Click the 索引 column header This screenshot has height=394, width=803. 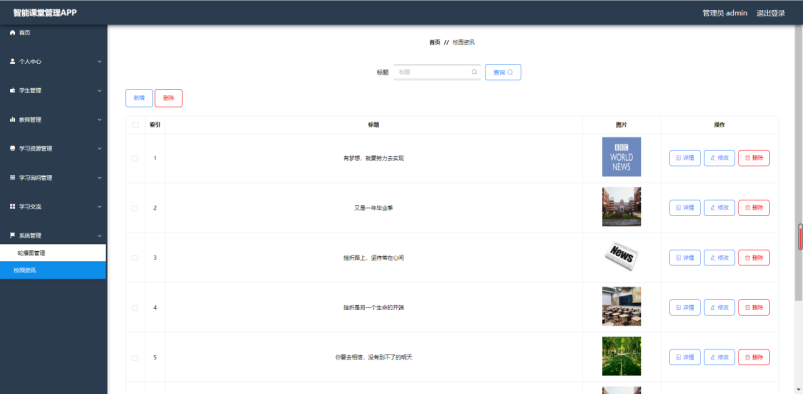tap(155, 125)
